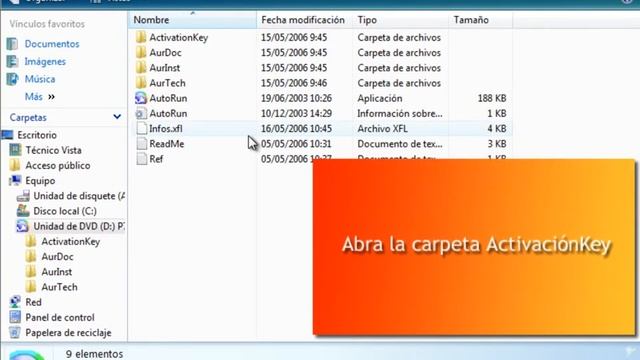Click the AurTech folder icon in the file list
640x360 pixels.
tap(141, 82)
